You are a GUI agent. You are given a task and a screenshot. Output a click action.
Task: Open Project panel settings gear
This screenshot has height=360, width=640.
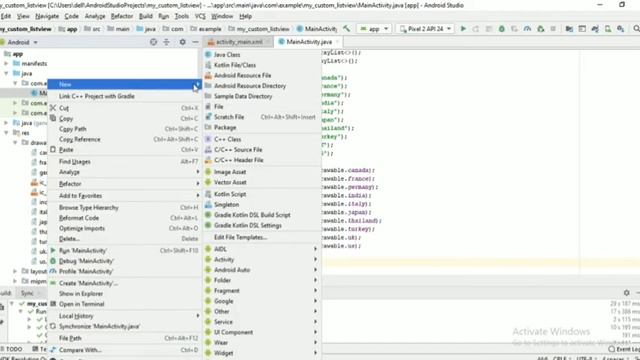182,42
